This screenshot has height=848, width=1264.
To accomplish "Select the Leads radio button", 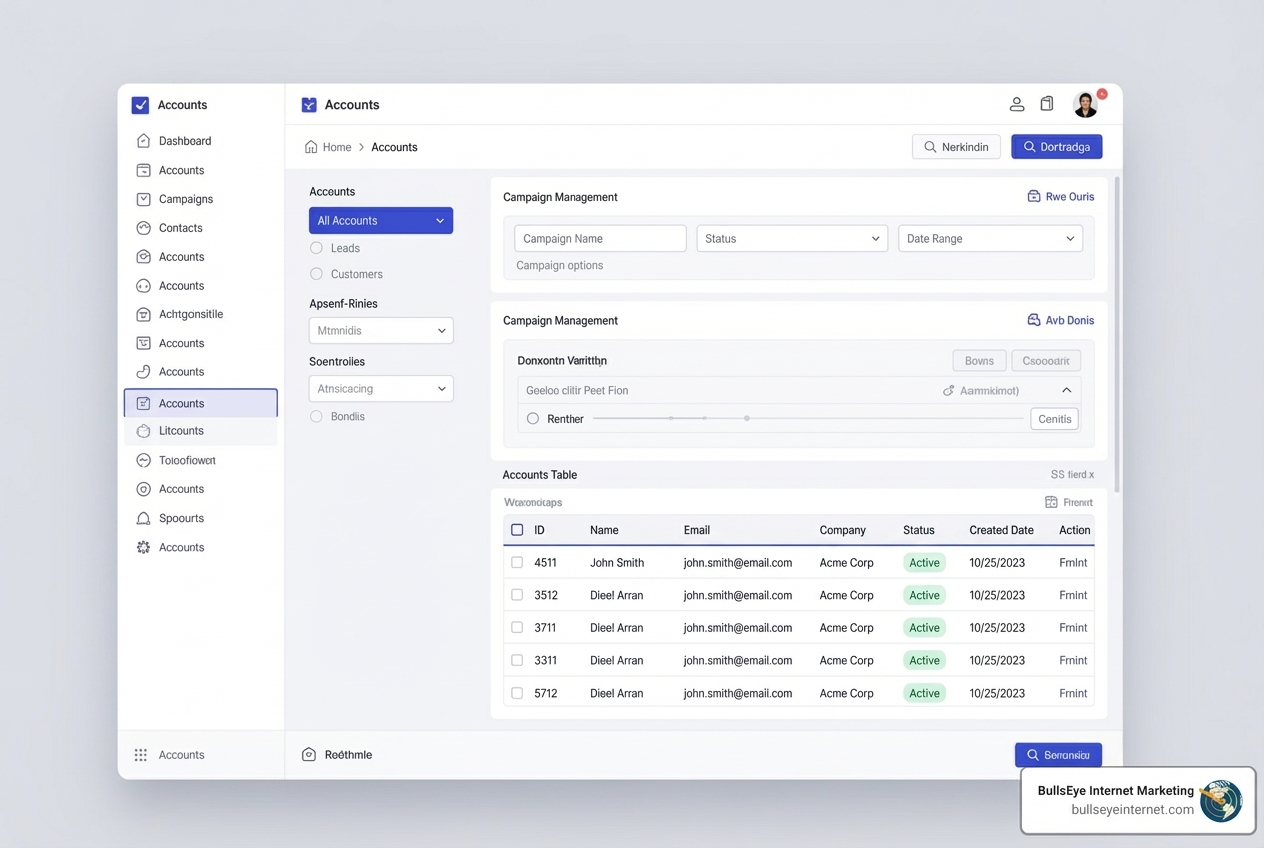I will click(316, 248).
